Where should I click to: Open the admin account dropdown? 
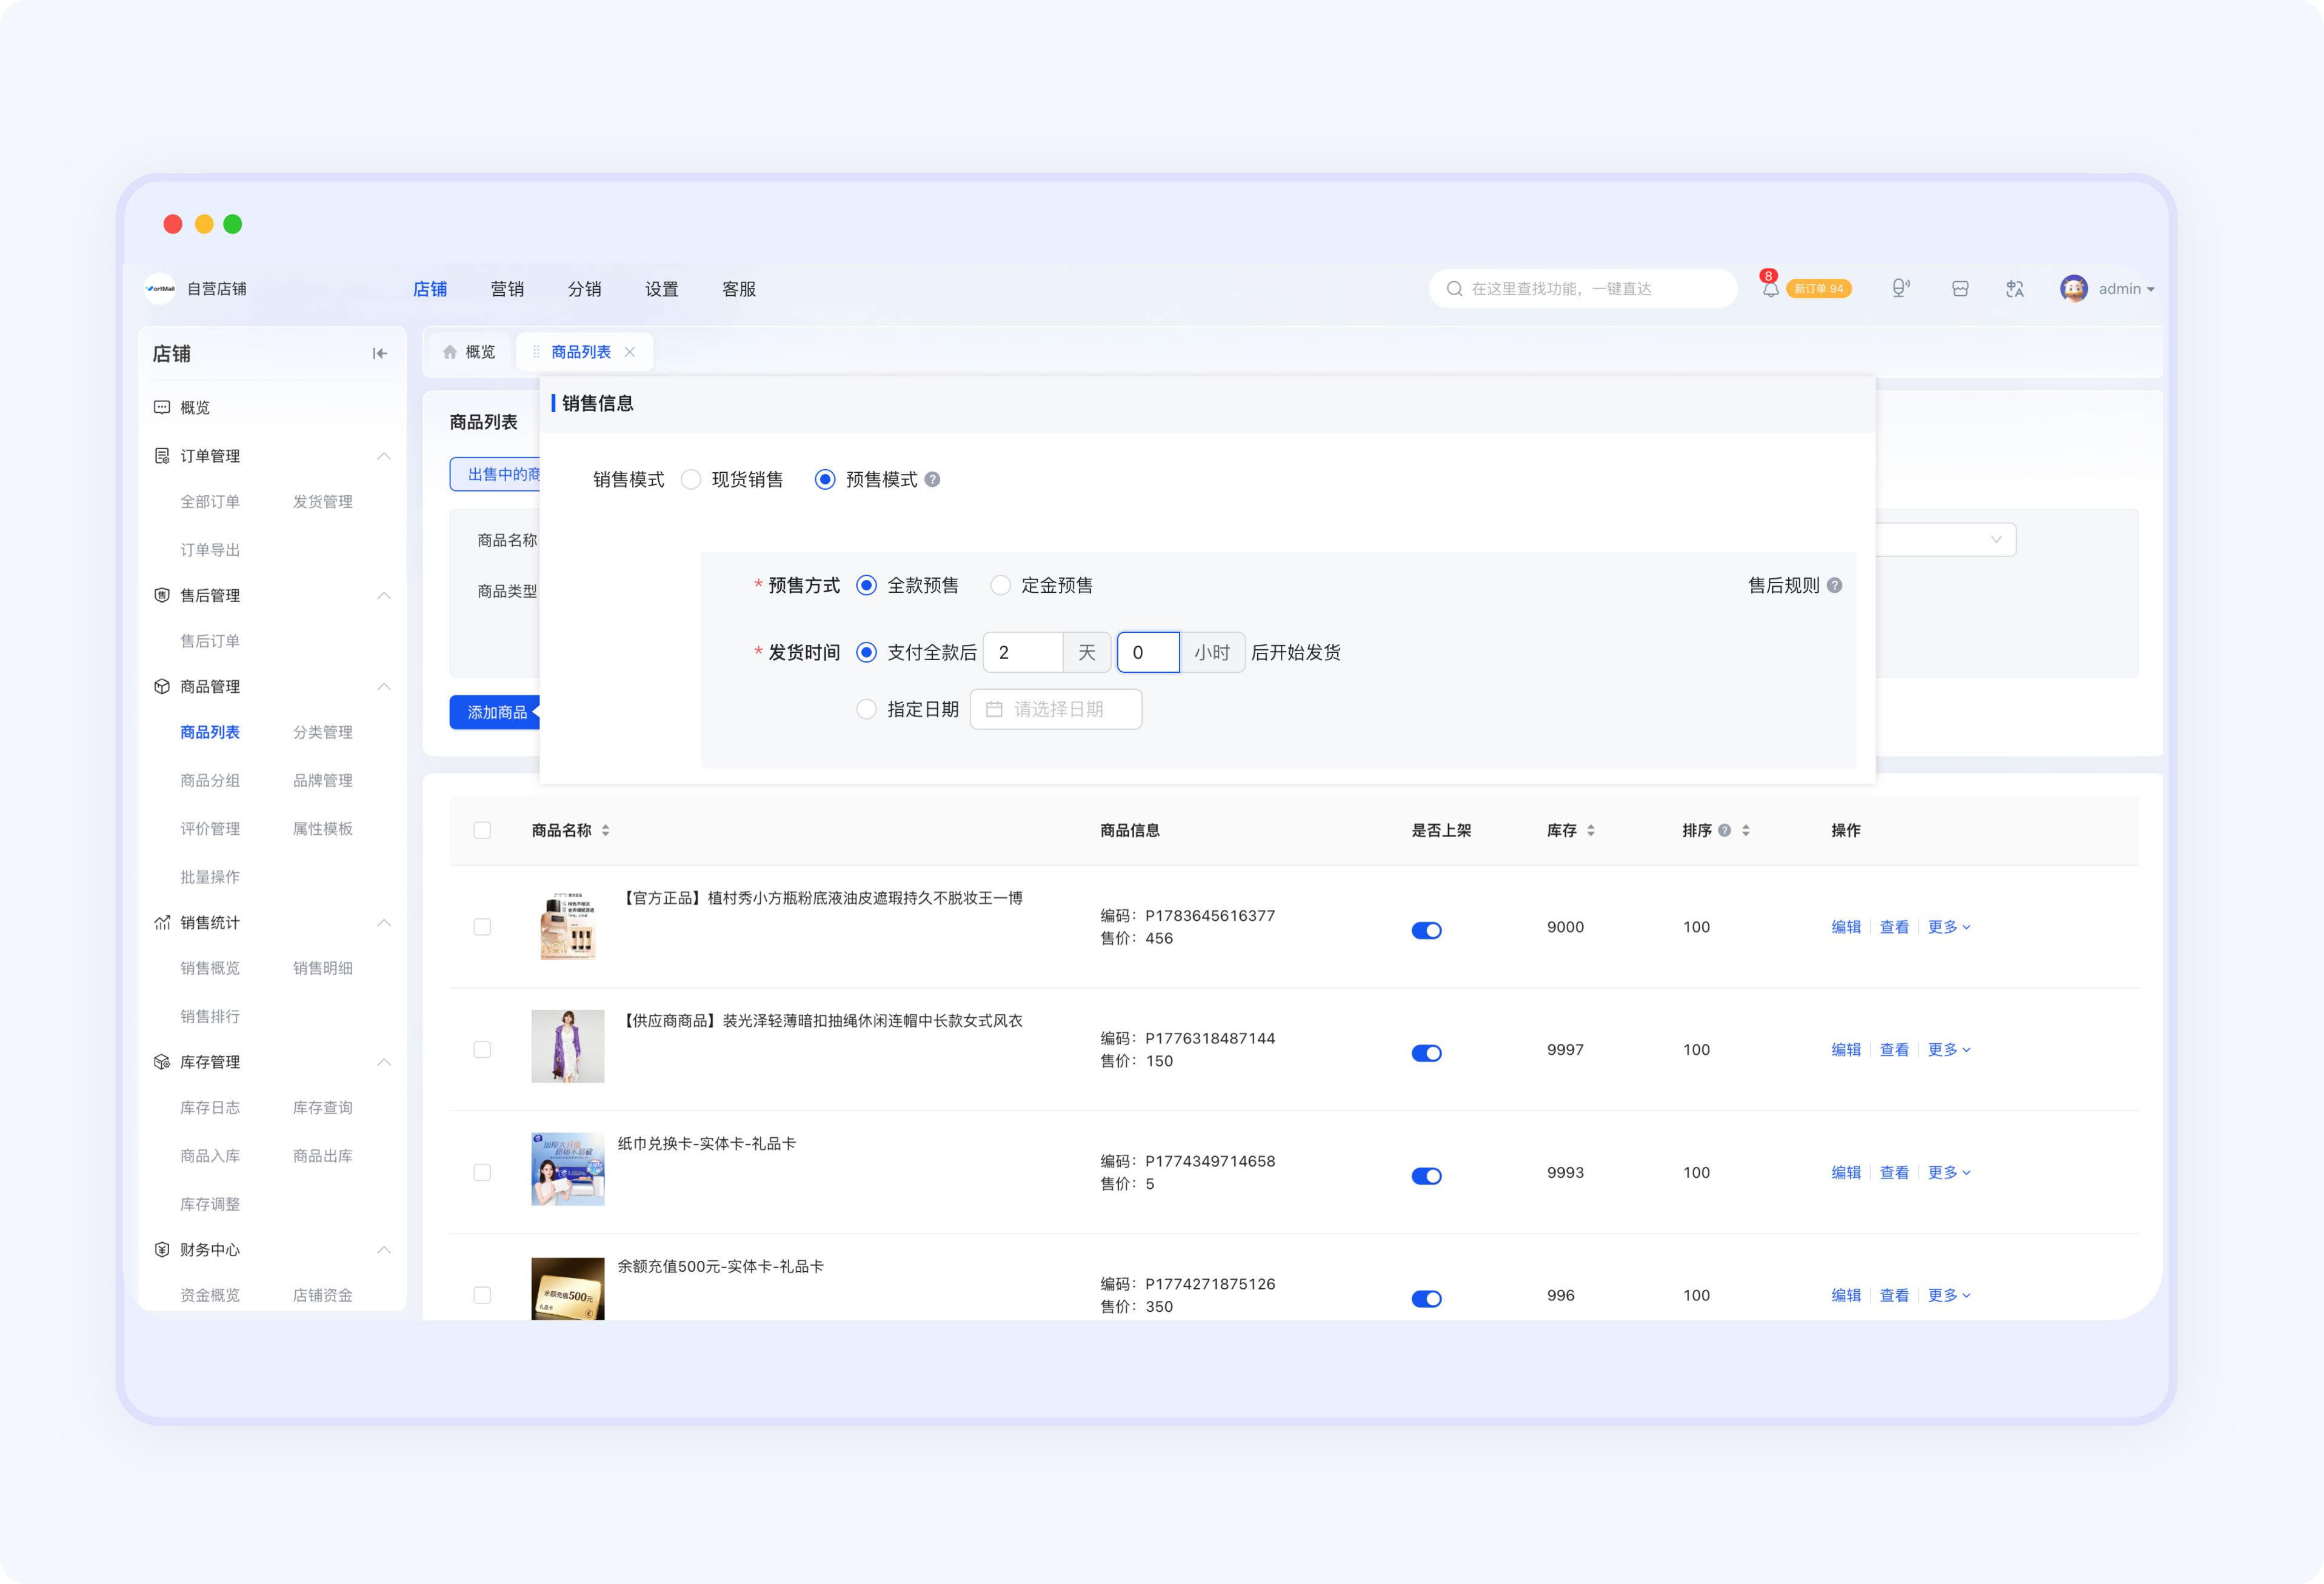2108,289
